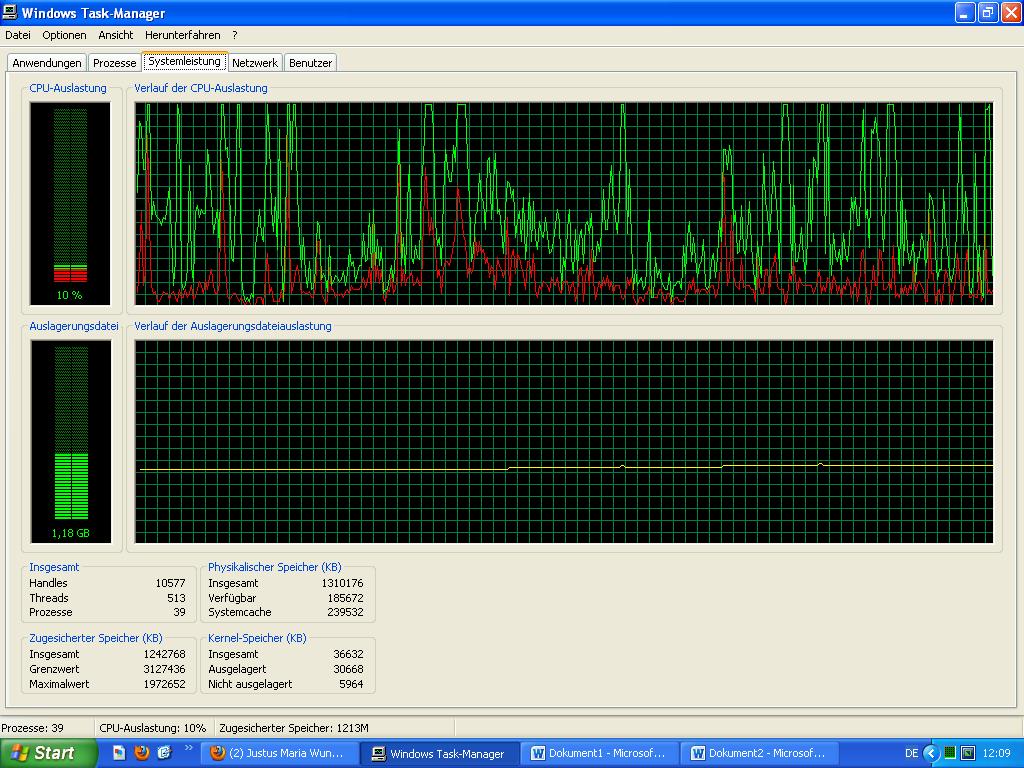
Task: Switch to Dokument1 Word taskbar button
Action: 599,753
